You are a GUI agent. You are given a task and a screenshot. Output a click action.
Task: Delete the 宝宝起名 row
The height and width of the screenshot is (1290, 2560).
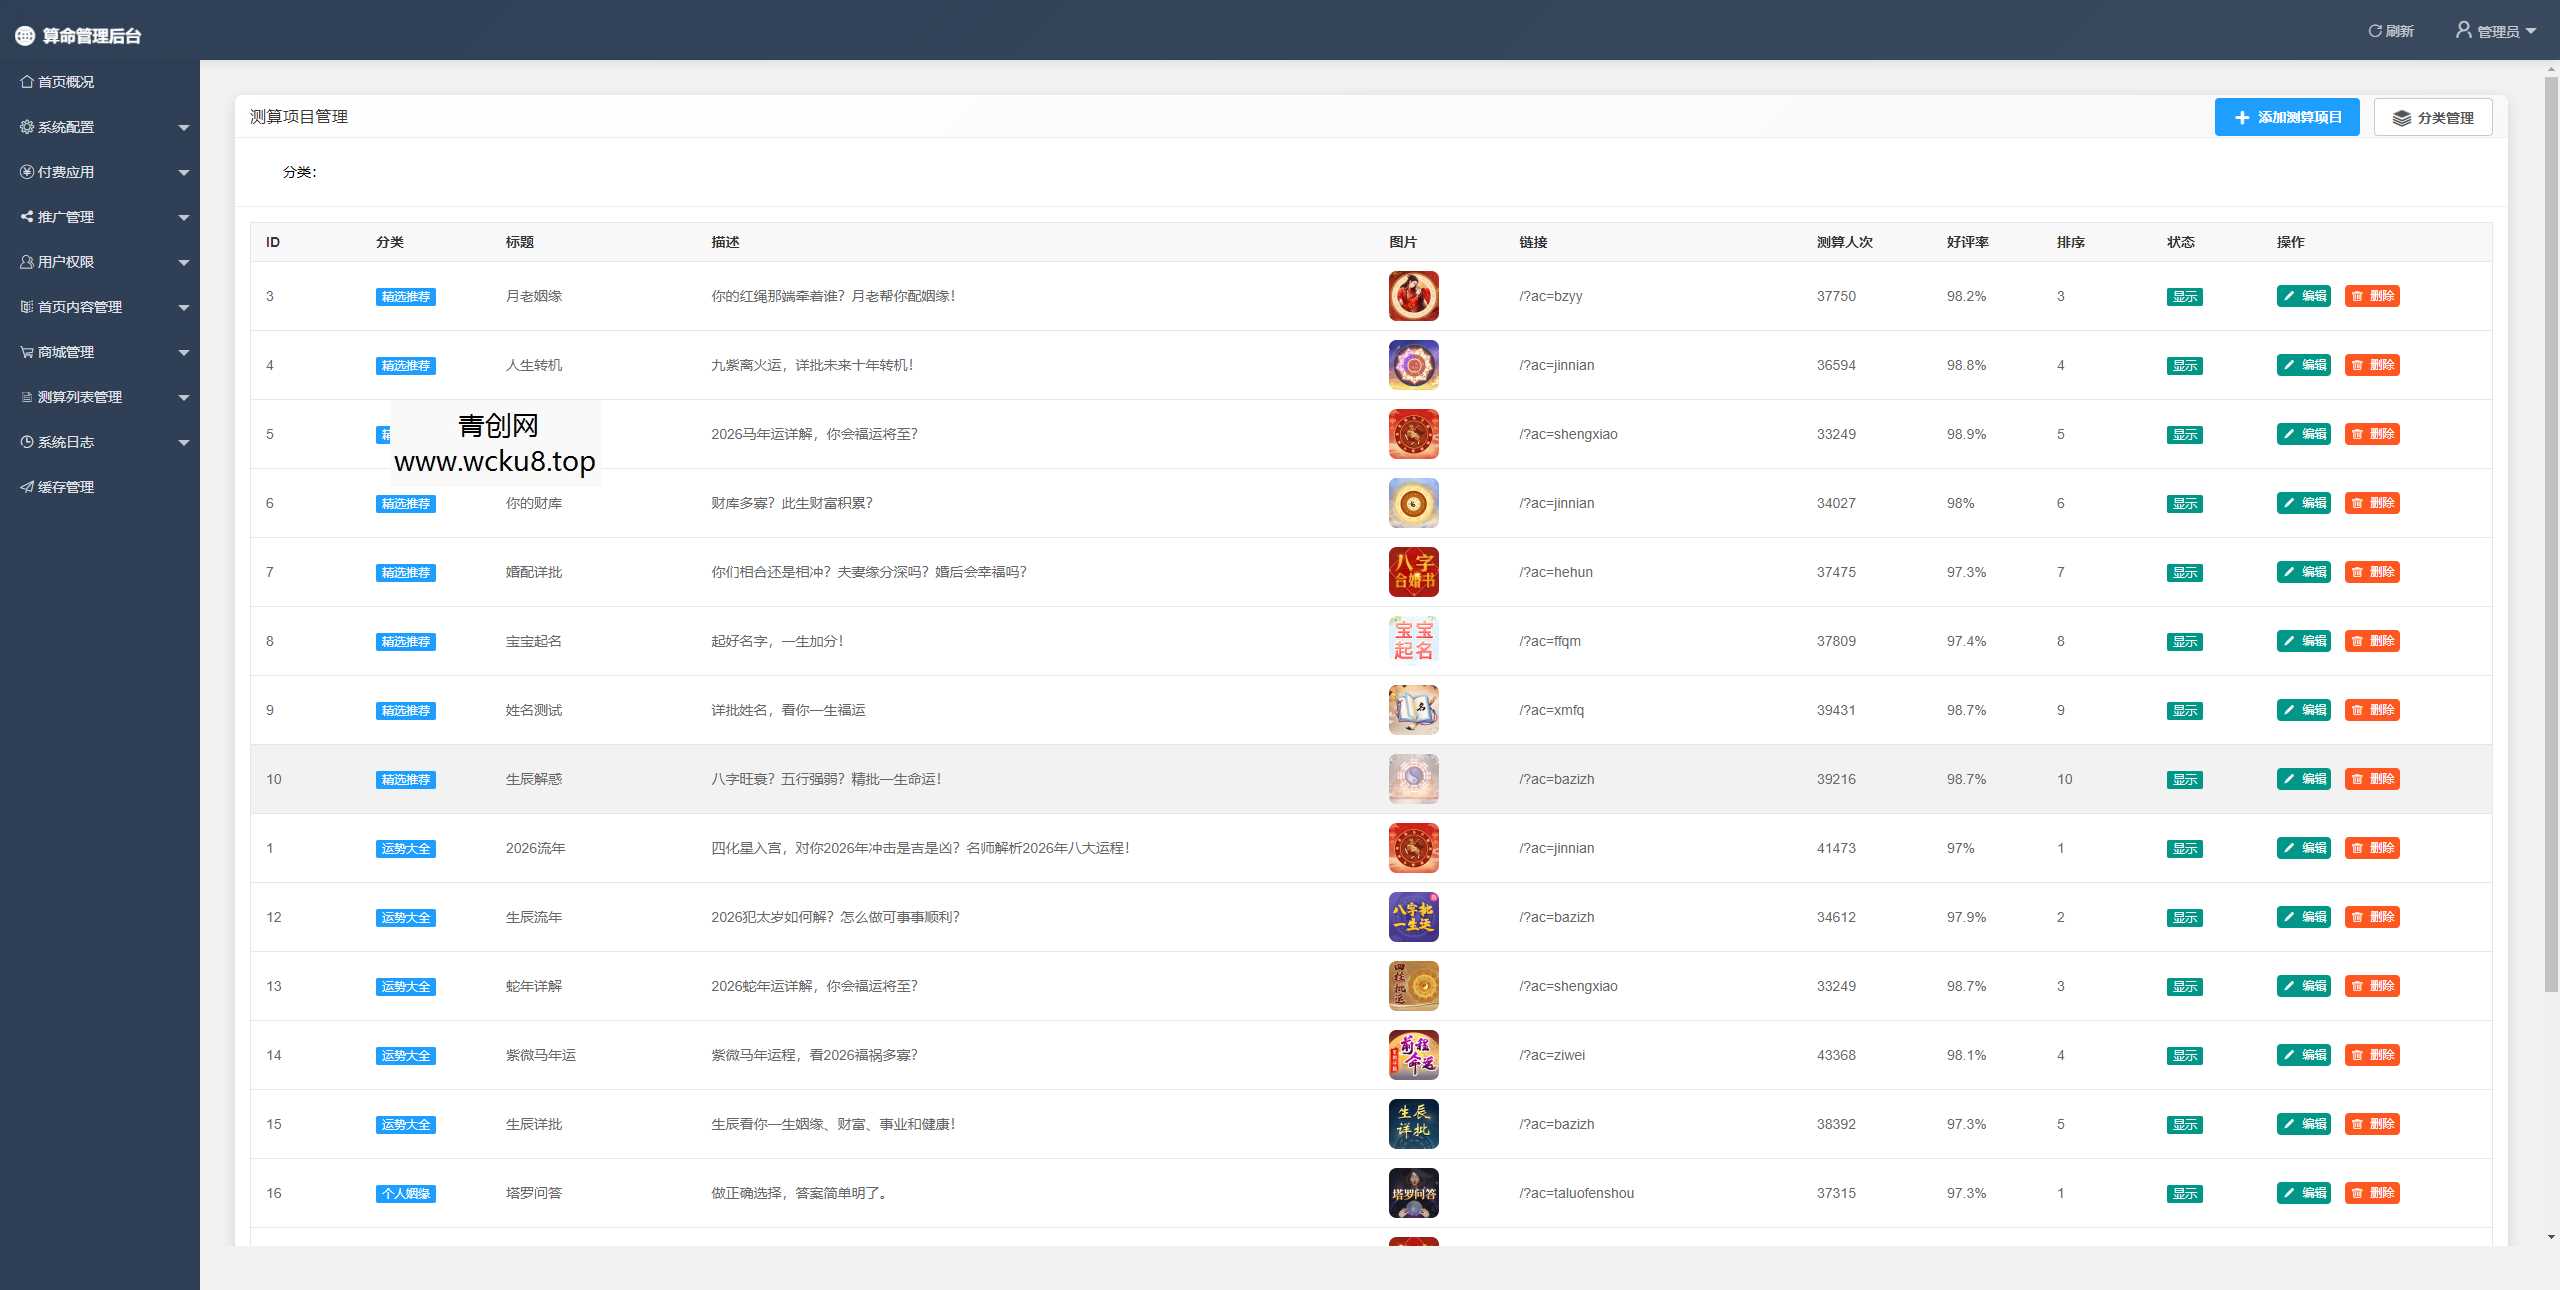(2372, 641)
